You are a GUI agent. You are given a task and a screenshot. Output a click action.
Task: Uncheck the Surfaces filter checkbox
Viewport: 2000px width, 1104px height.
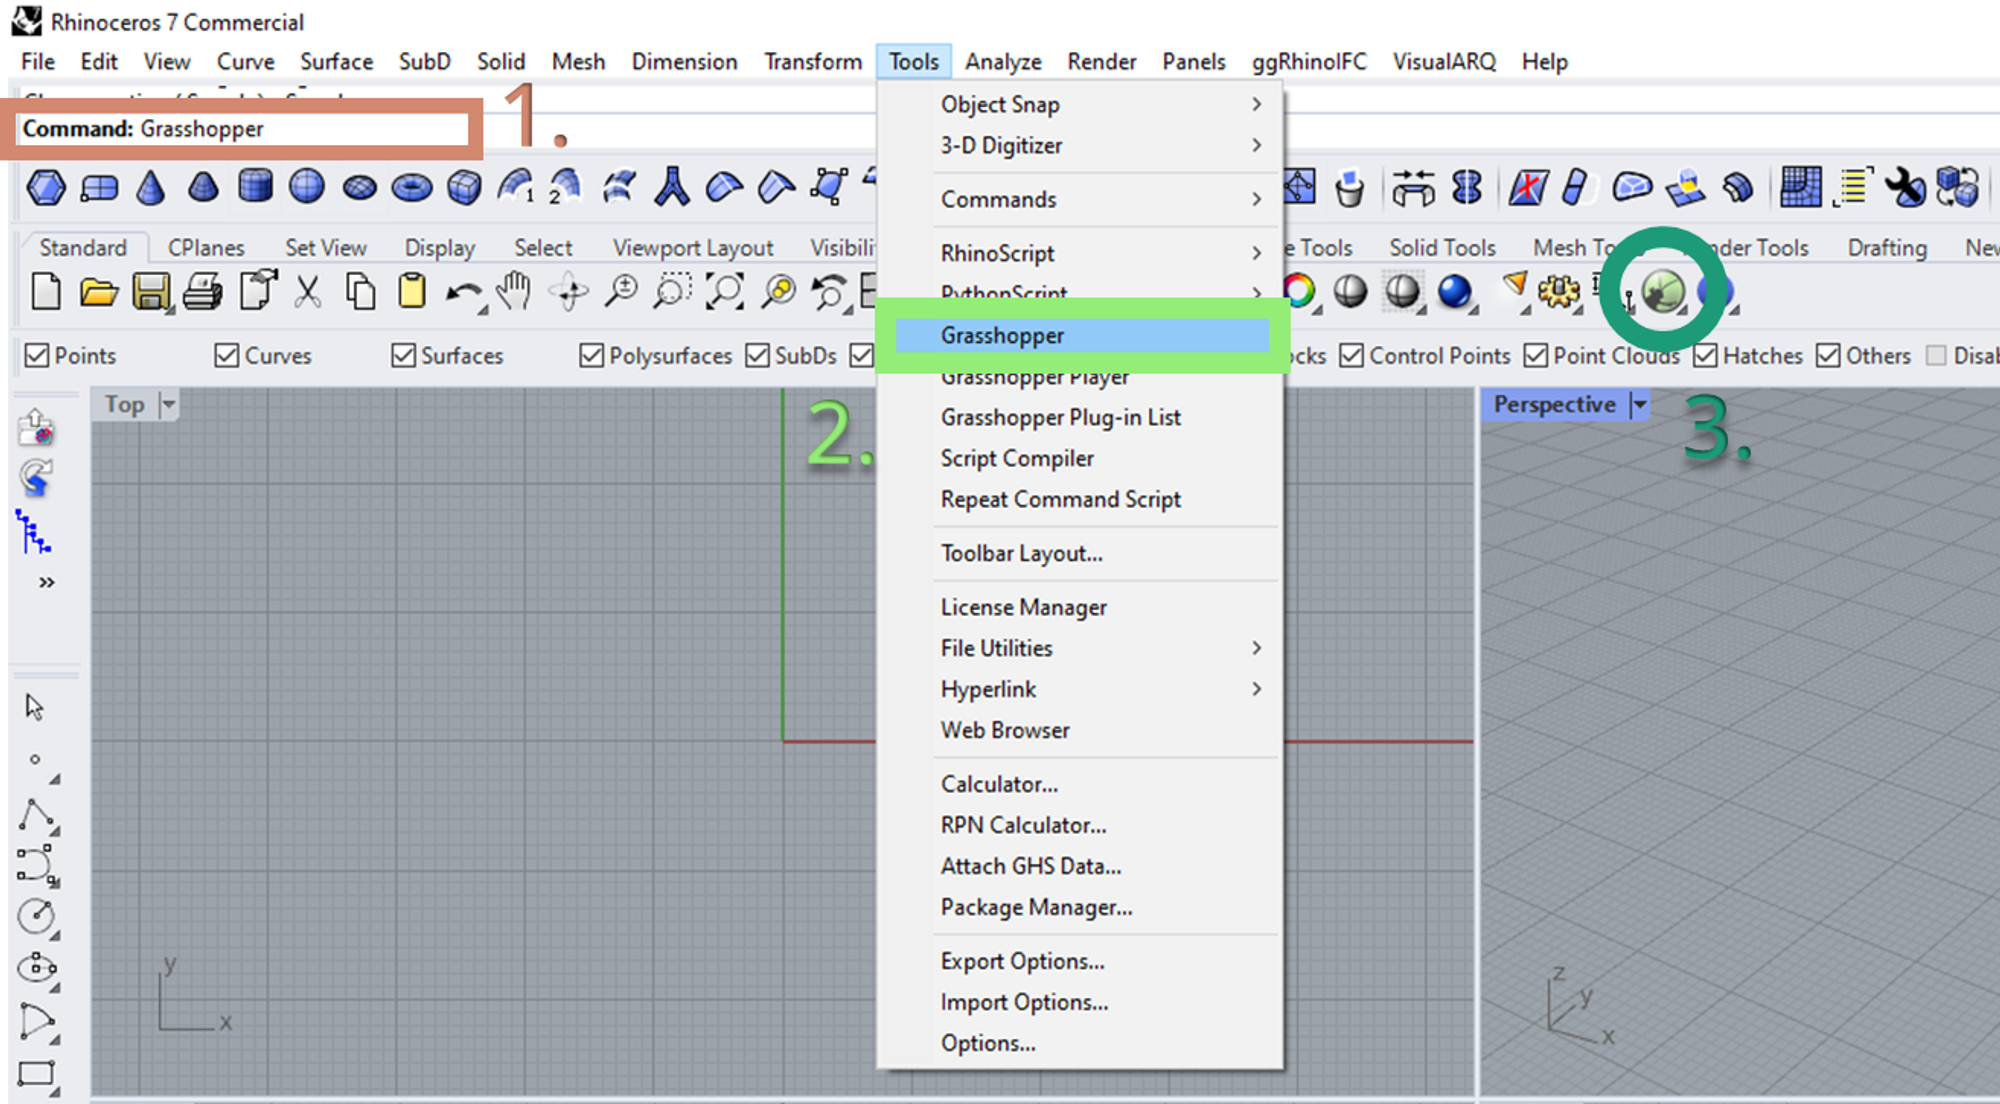tap(403, 355)
